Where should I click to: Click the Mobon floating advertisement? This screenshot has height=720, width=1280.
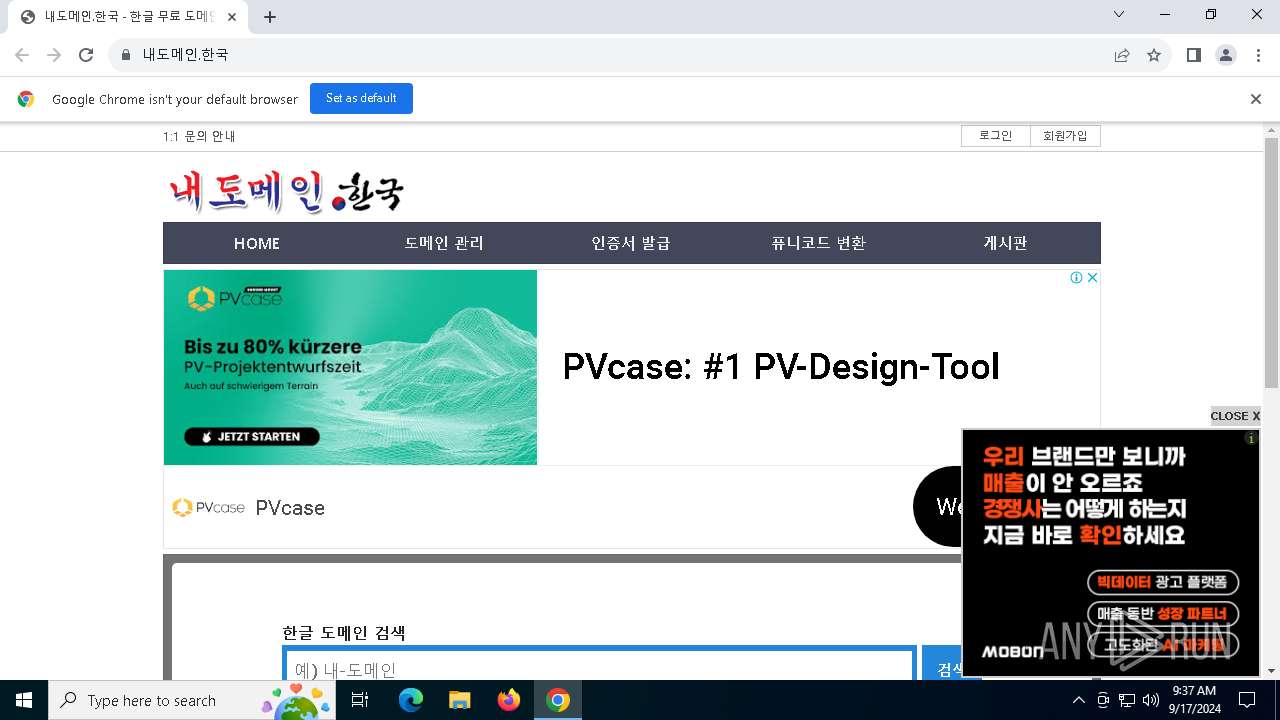pyautogui.click(x=1110, y=553)
